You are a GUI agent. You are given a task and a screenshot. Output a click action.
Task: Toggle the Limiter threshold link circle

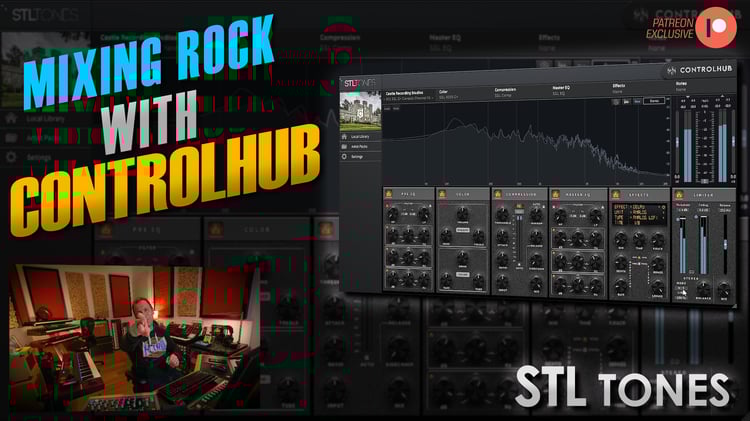coord(678,219)
